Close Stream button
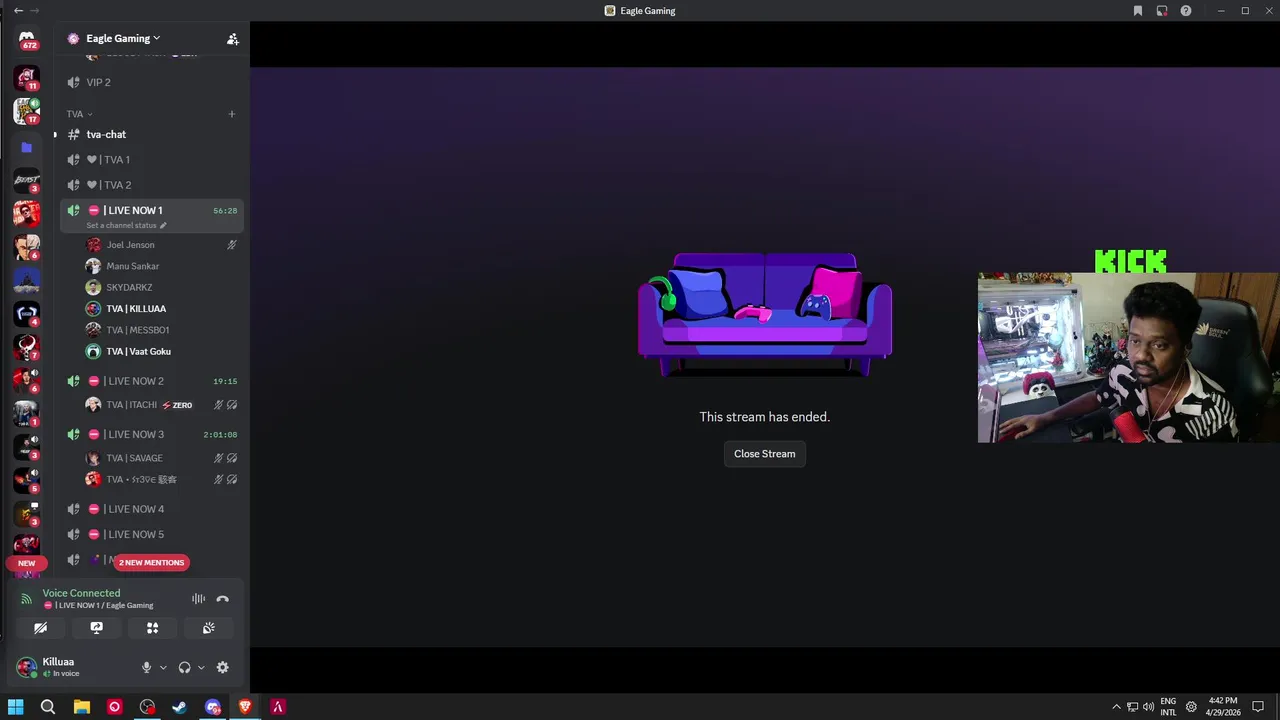Image resolution: width=1280 pixels, height=720 pixels. coord(765,454)
